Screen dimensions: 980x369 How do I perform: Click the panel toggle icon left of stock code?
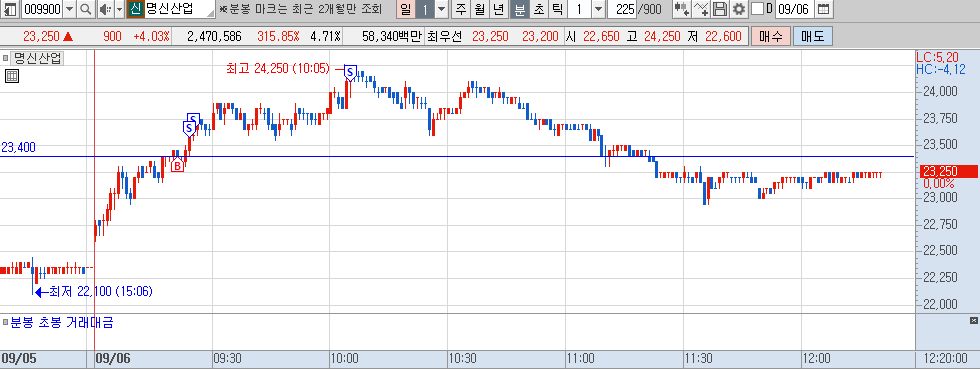11,9
